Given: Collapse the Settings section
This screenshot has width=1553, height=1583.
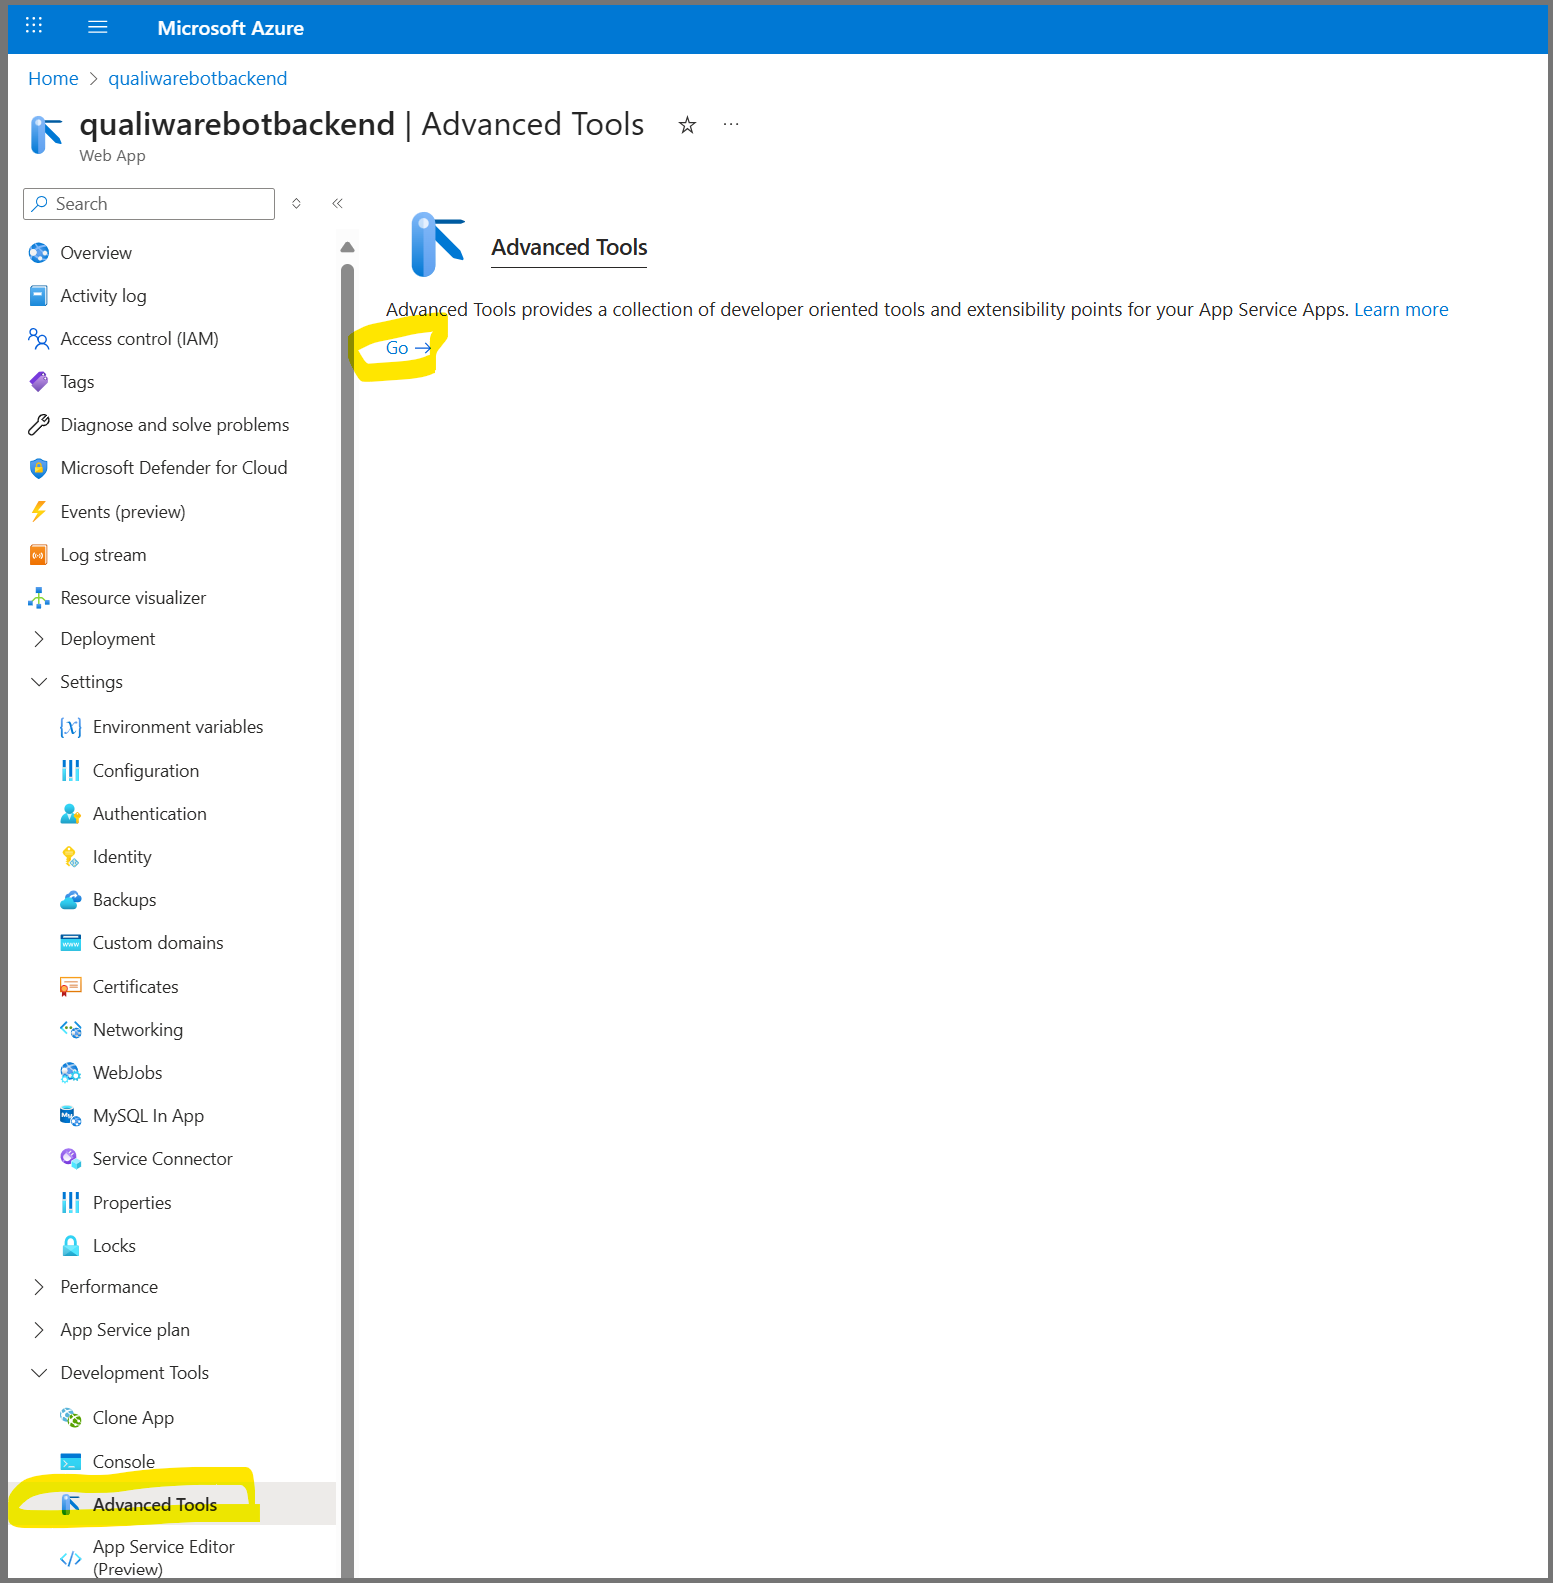Looking at the screenshot, I should (39, 682).
